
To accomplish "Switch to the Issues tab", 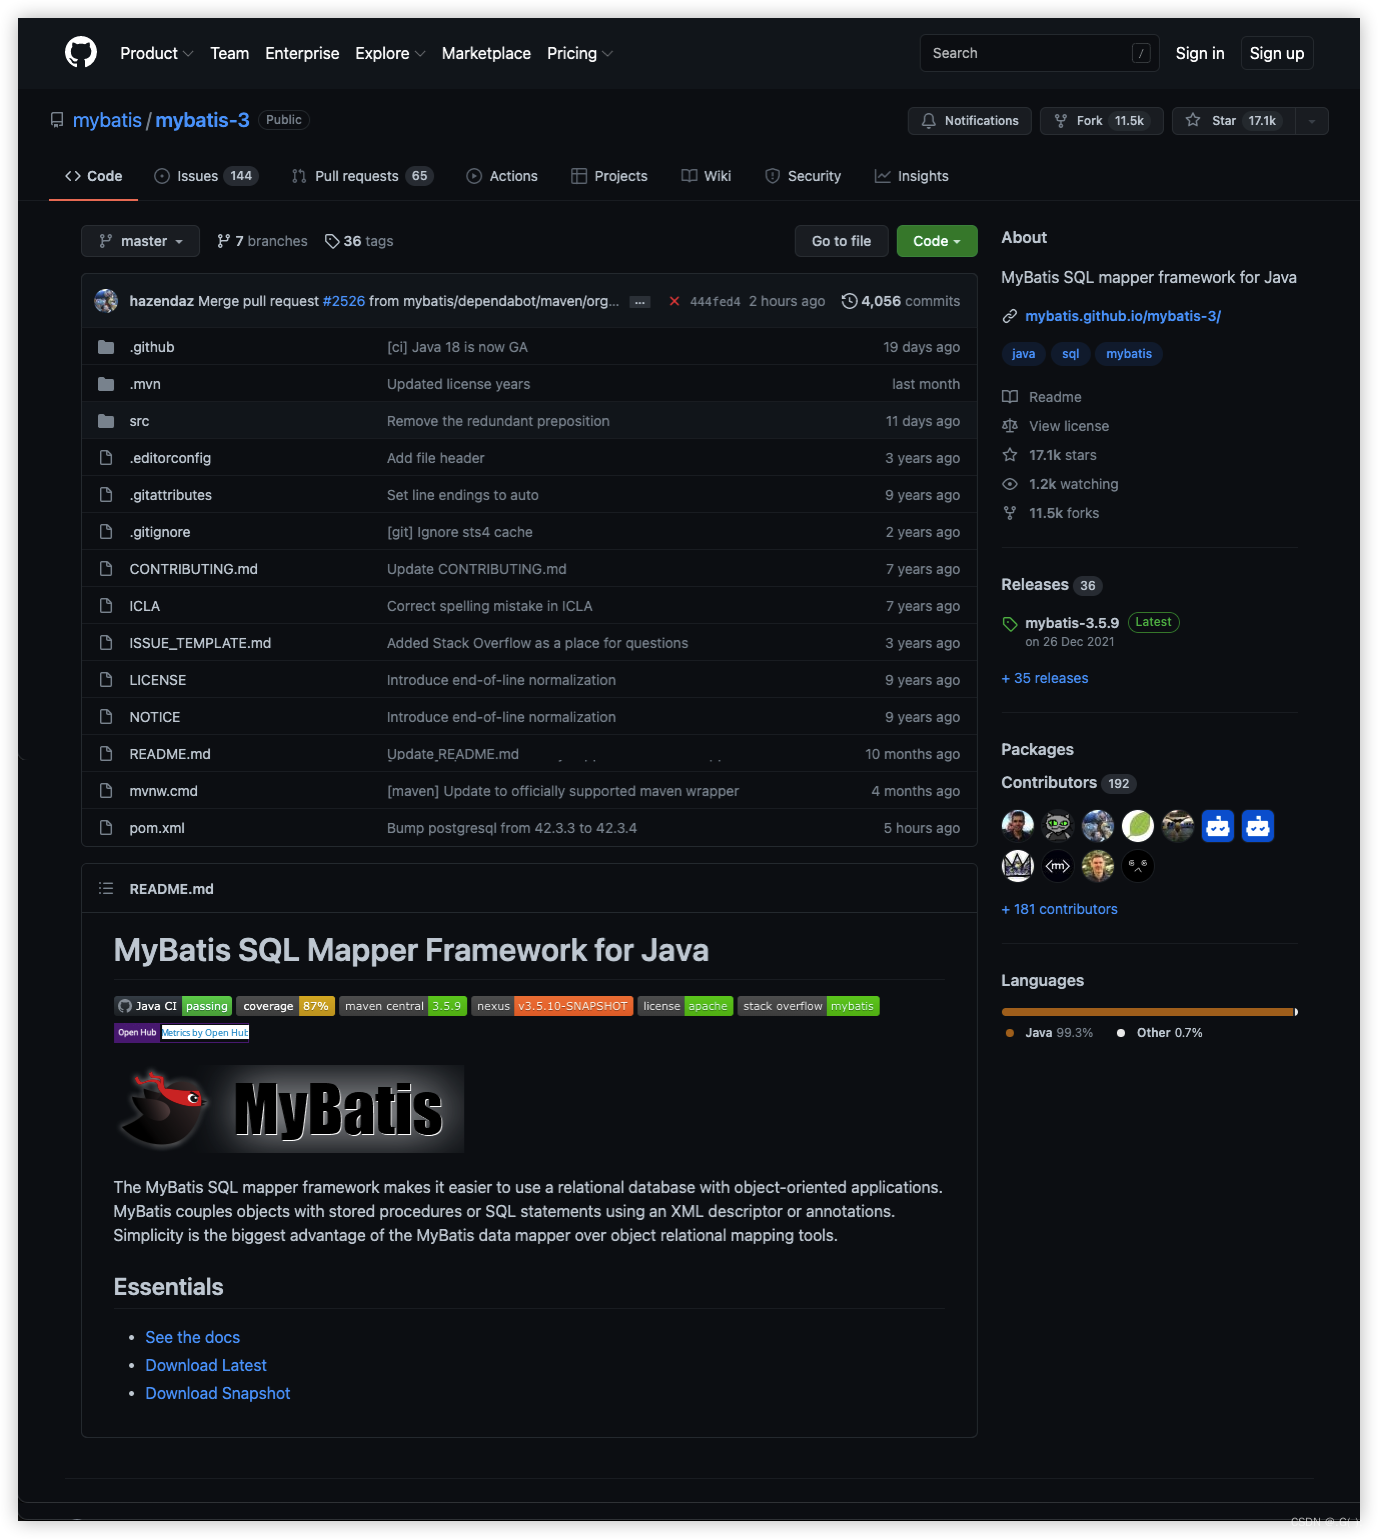I will [x=206, y=176].
